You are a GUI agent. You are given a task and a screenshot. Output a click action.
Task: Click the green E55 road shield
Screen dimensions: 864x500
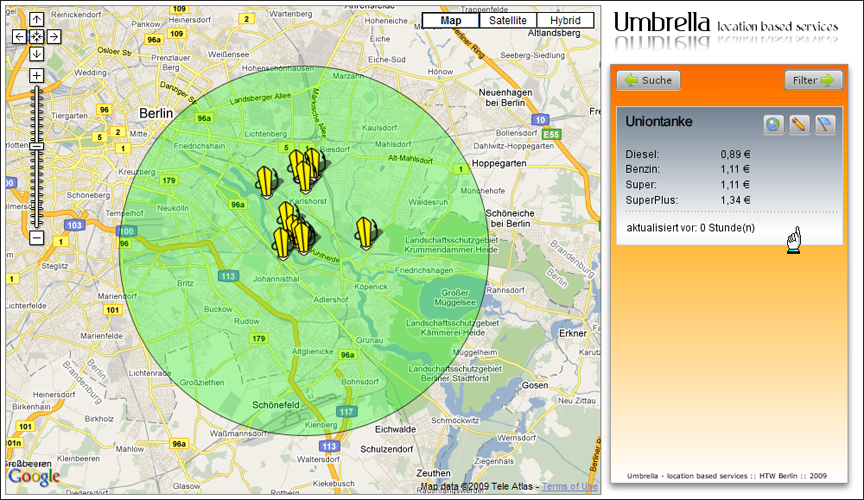click(x=551, y=135)
